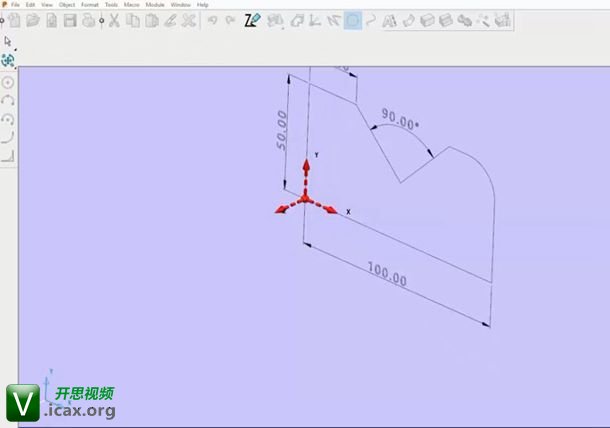Viewport: 610px width, 428px height.
Task: Click the Cut scissors icon
Action: tap(114, 20)
